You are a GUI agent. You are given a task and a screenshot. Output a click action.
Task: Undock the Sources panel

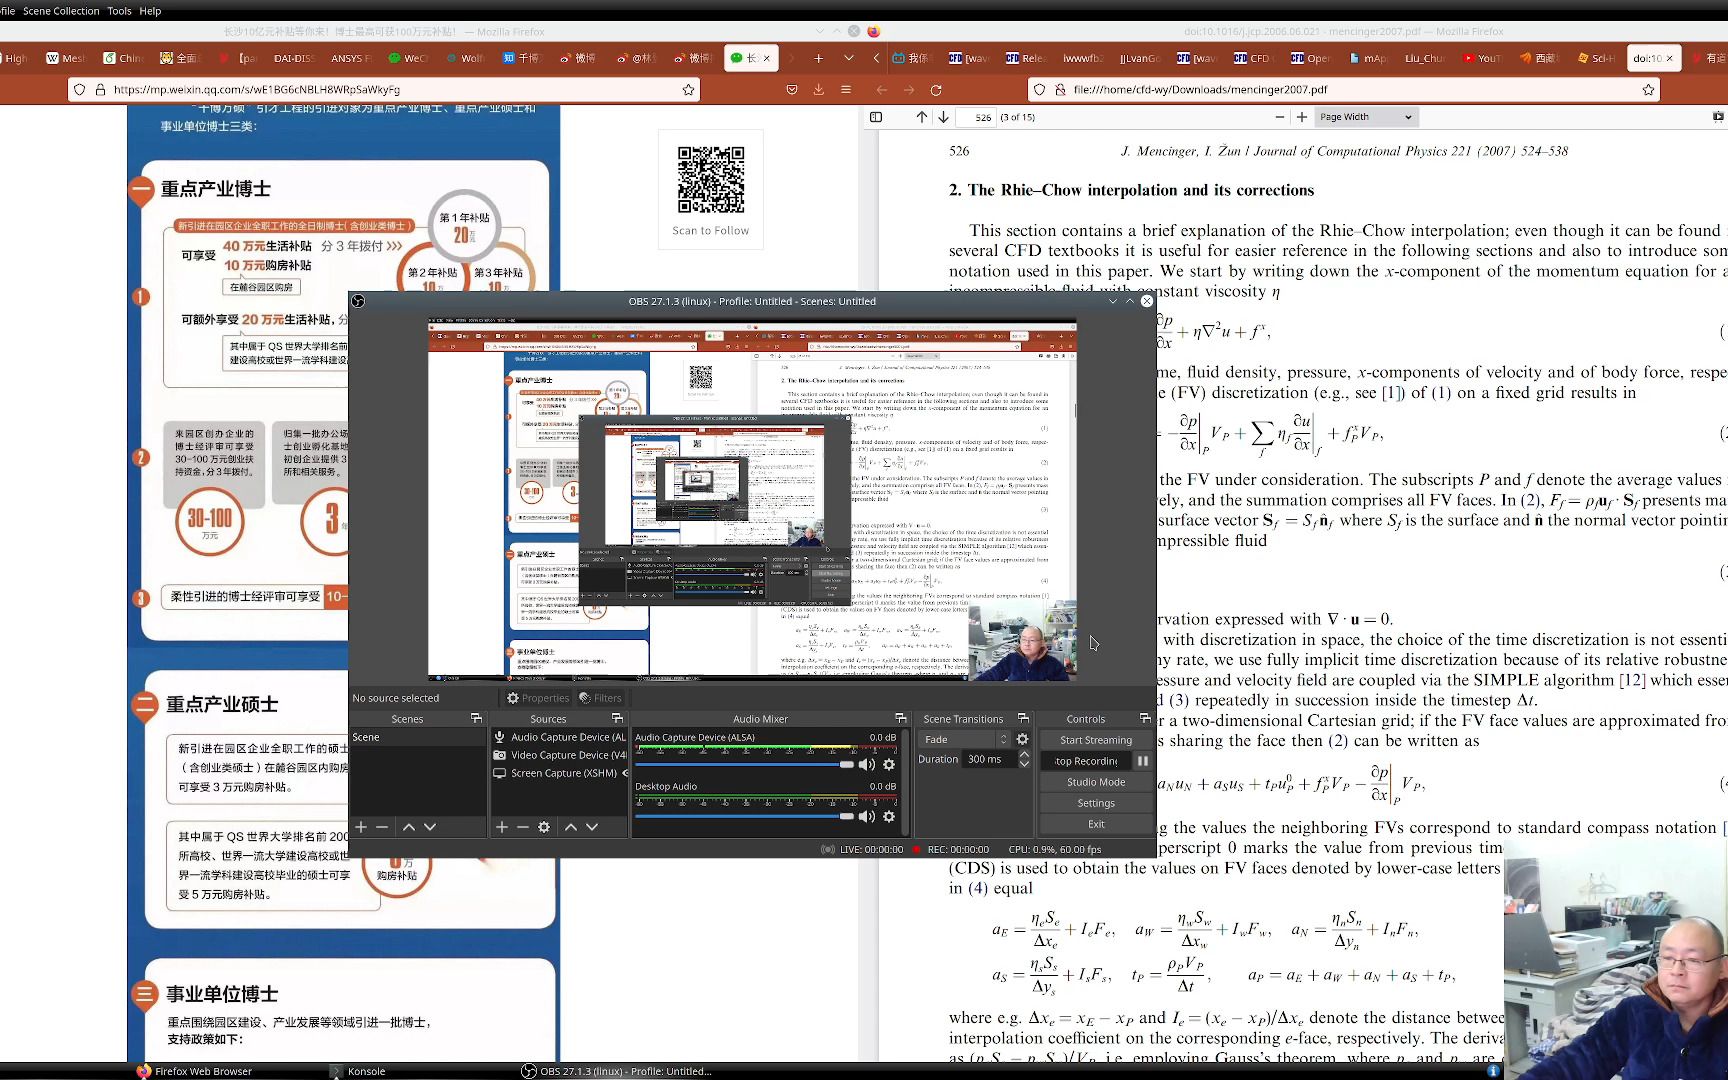(x=617, y=719)
